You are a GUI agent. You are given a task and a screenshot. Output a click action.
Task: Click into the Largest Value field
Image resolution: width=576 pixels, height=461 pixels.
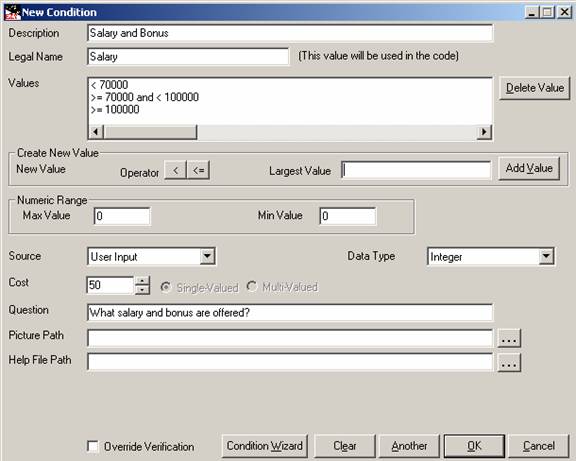pos(416,170)
